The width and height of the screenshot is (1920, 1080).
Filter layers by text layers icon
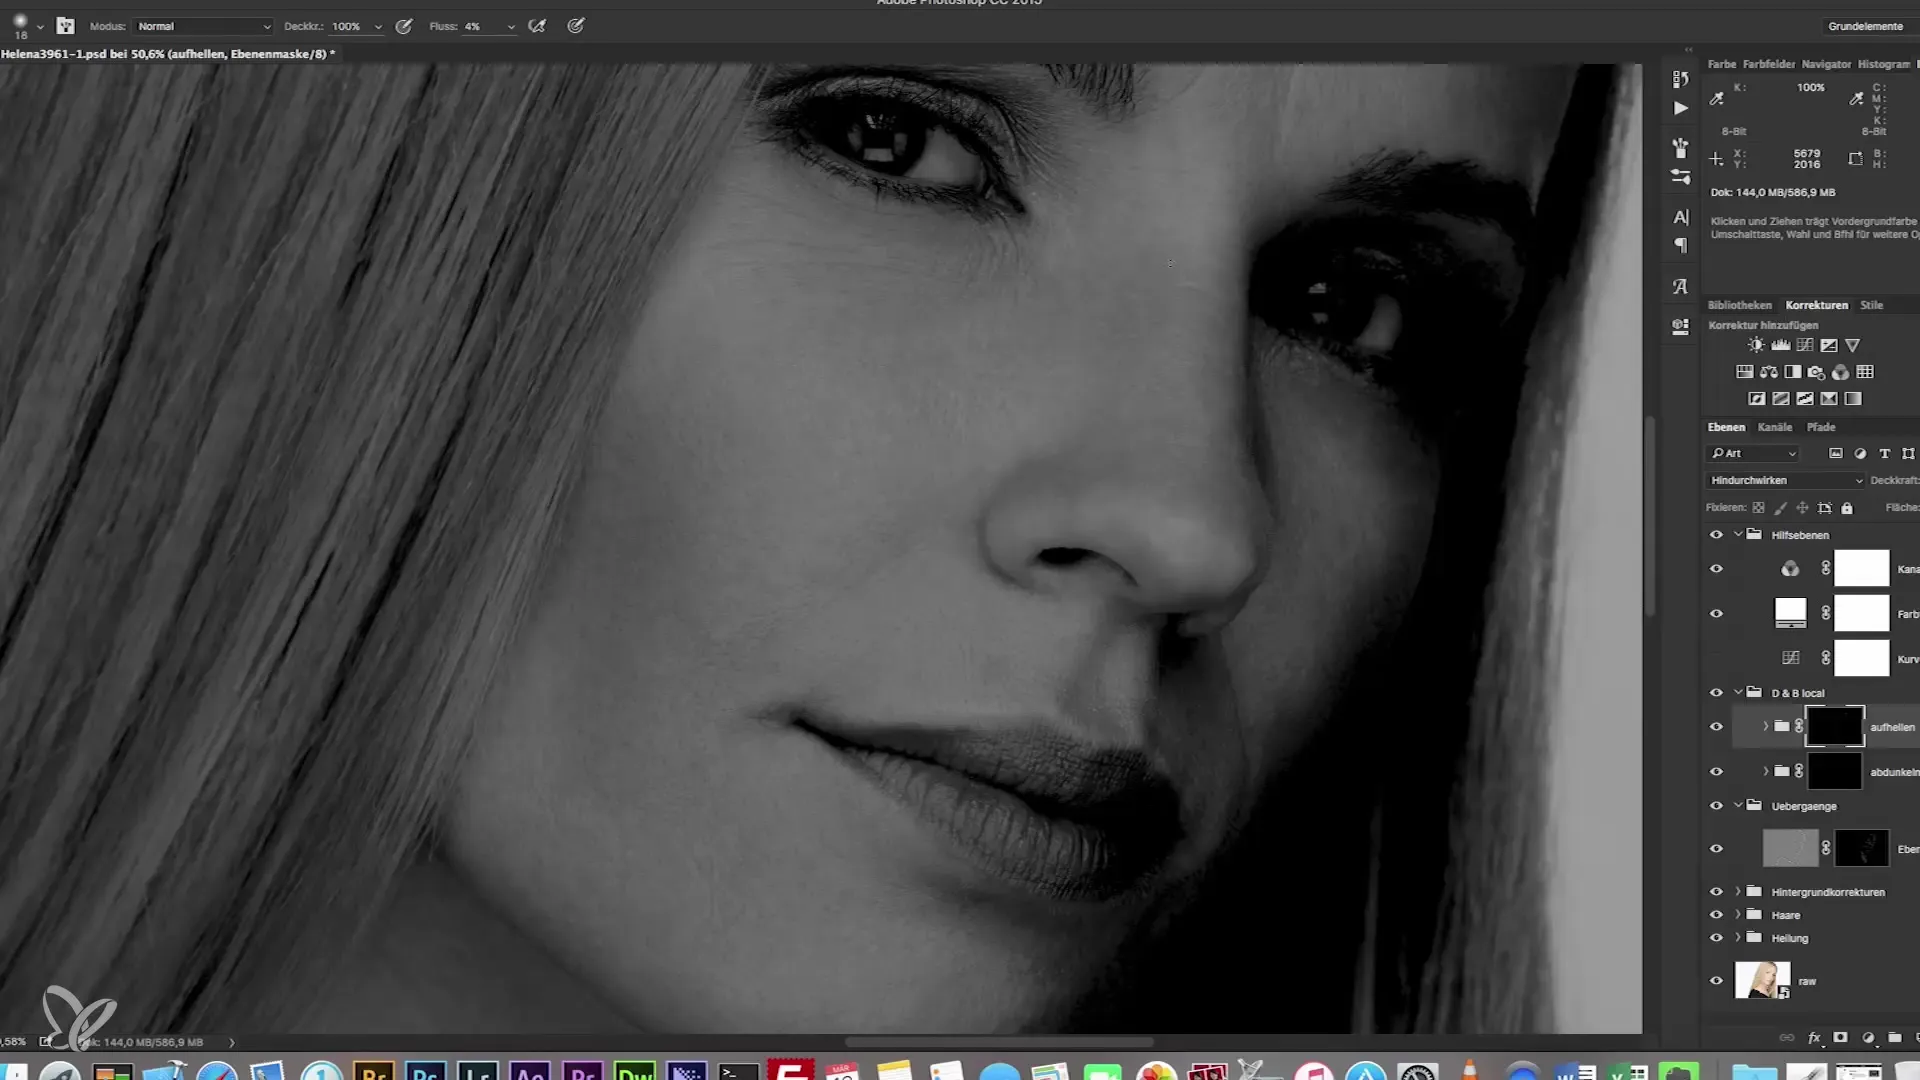click(x=1884, y=454)
